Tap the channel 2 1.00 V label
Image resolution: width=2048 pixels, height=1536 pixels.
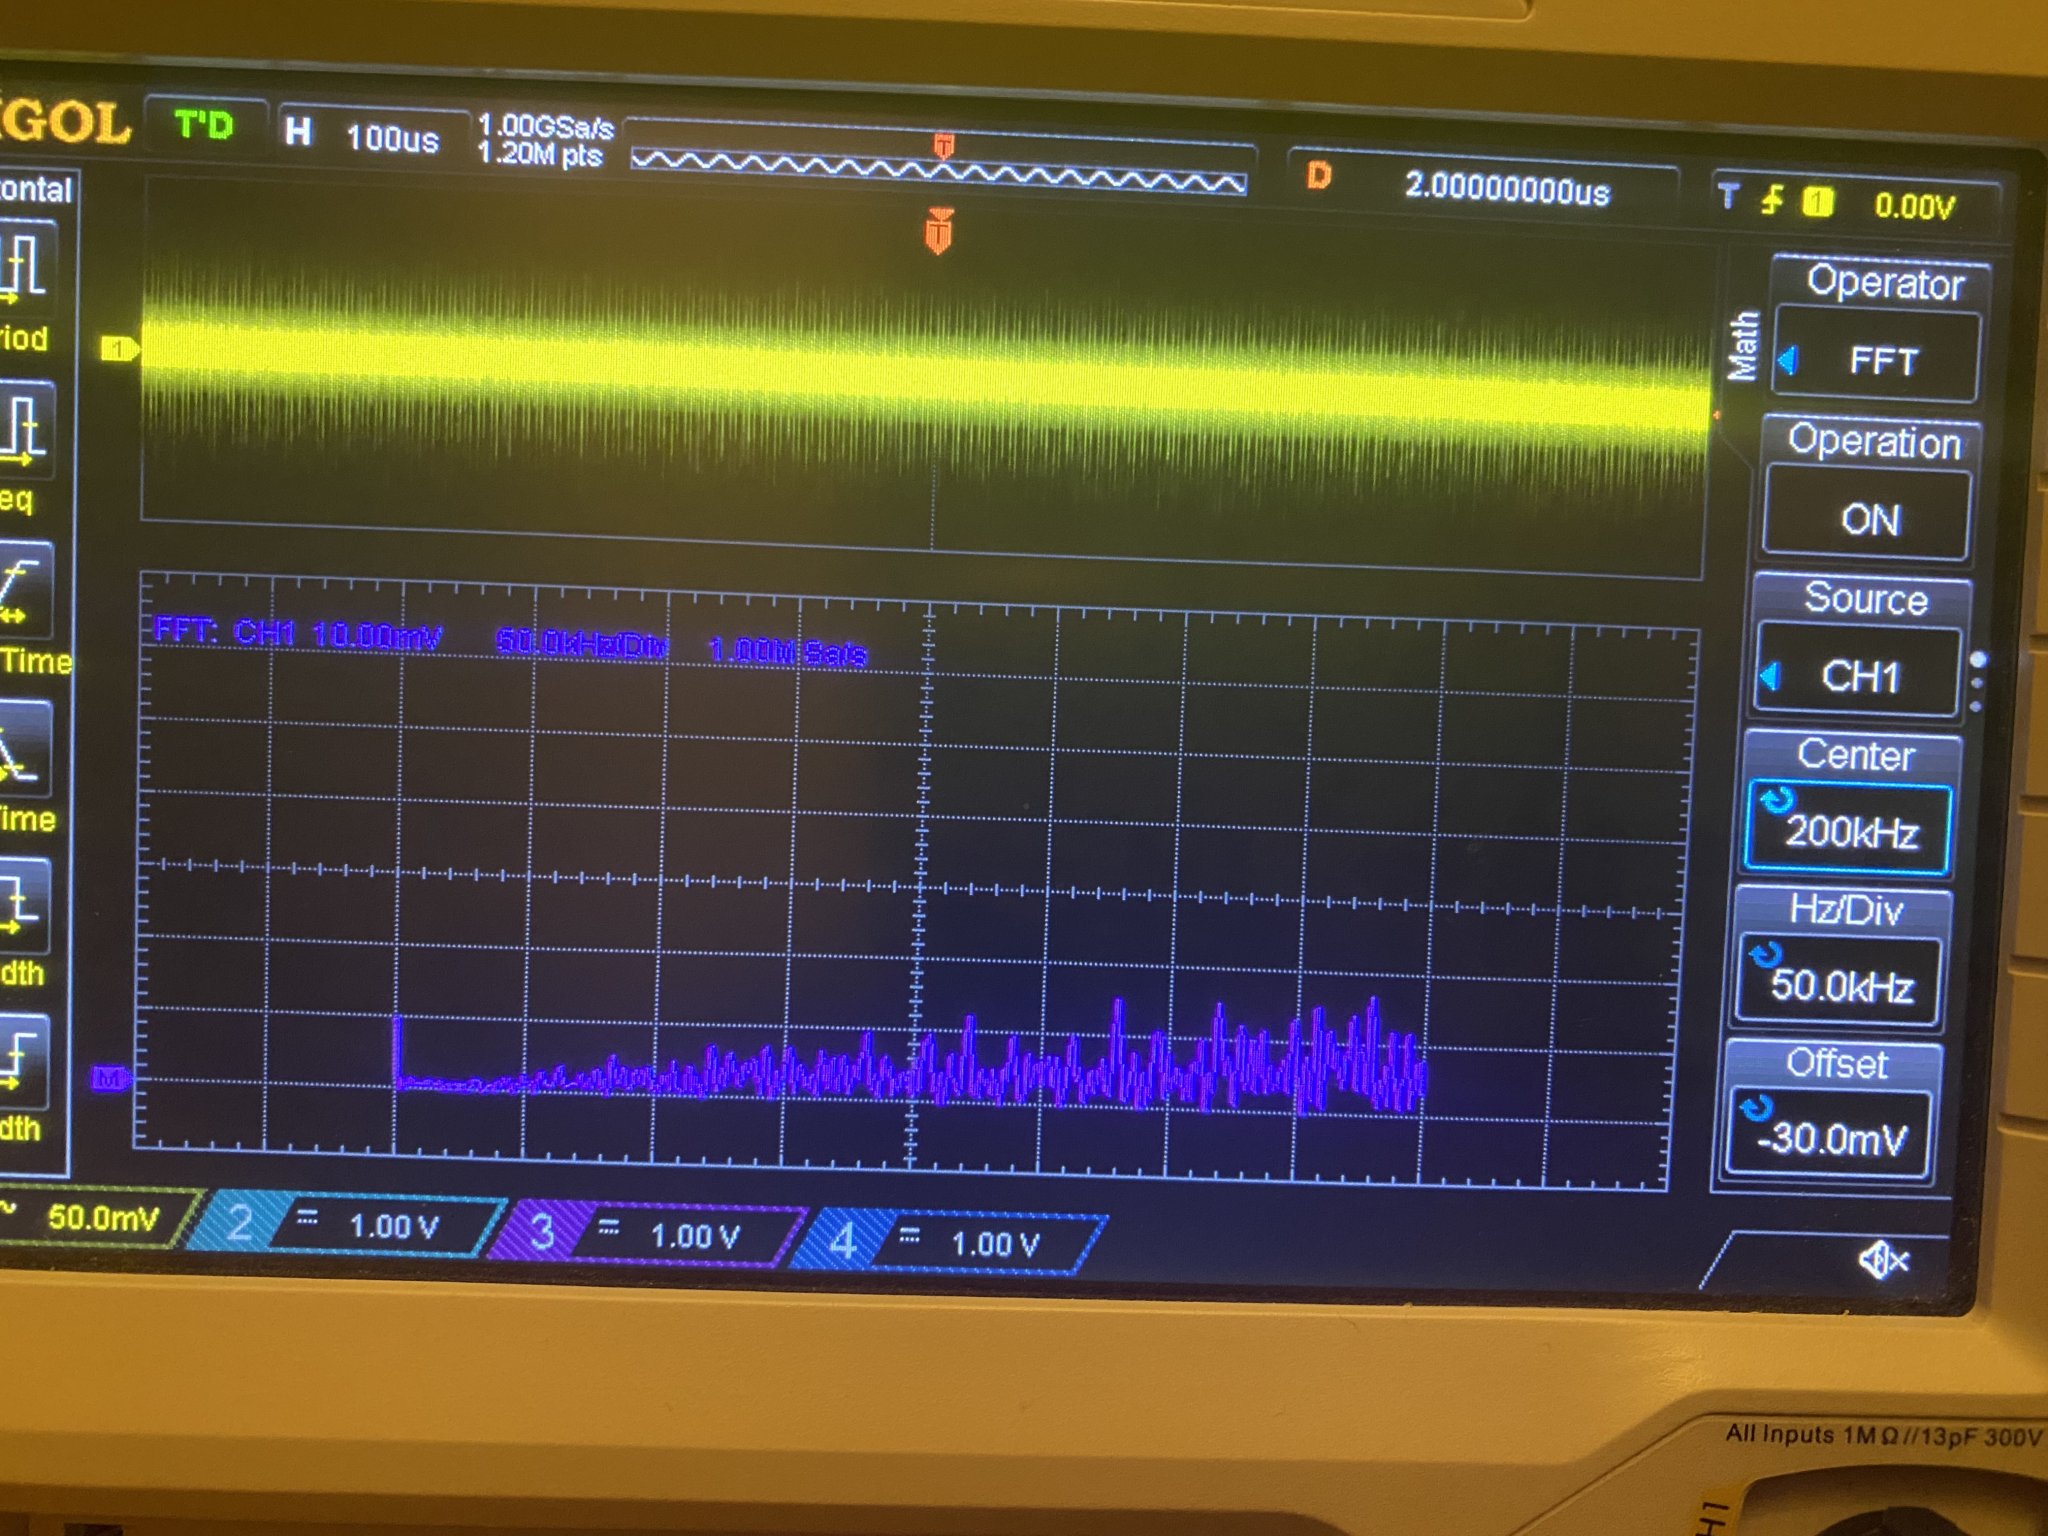pos(393,1226)
